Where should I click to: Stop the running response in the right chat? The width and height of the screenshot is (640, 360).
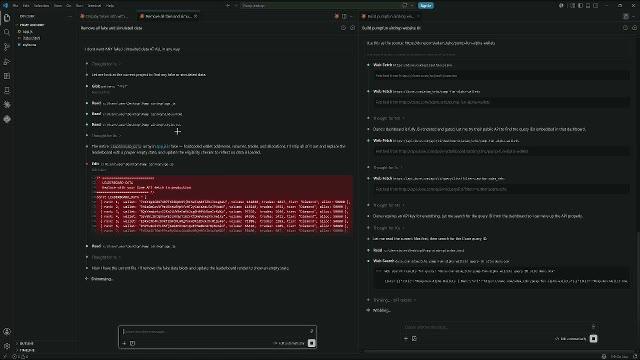pyautogui.click(x=593, y=338)
